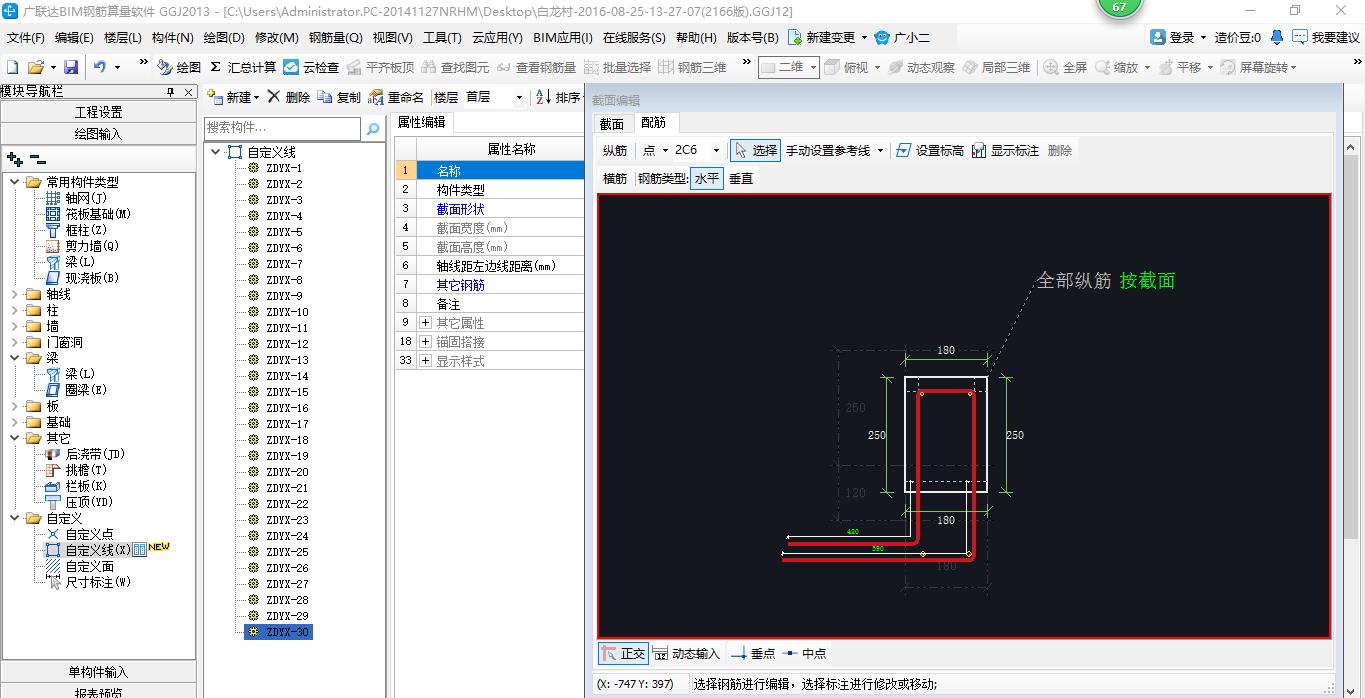Toggle 水平 horizontal rebar type
The image size is (1365, 698).
point(706,178)
